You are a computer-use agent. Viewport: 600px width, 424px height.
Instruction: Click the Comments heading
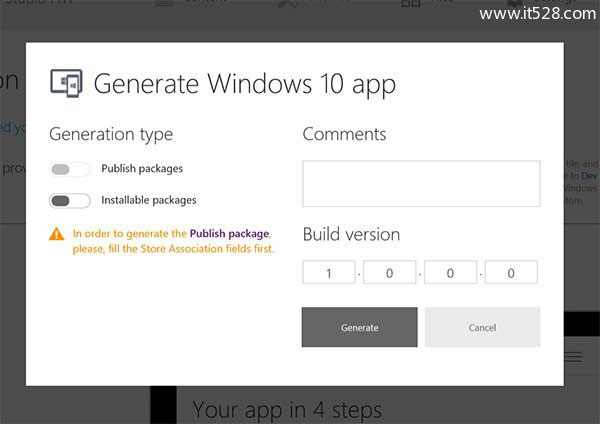[344, 134]
